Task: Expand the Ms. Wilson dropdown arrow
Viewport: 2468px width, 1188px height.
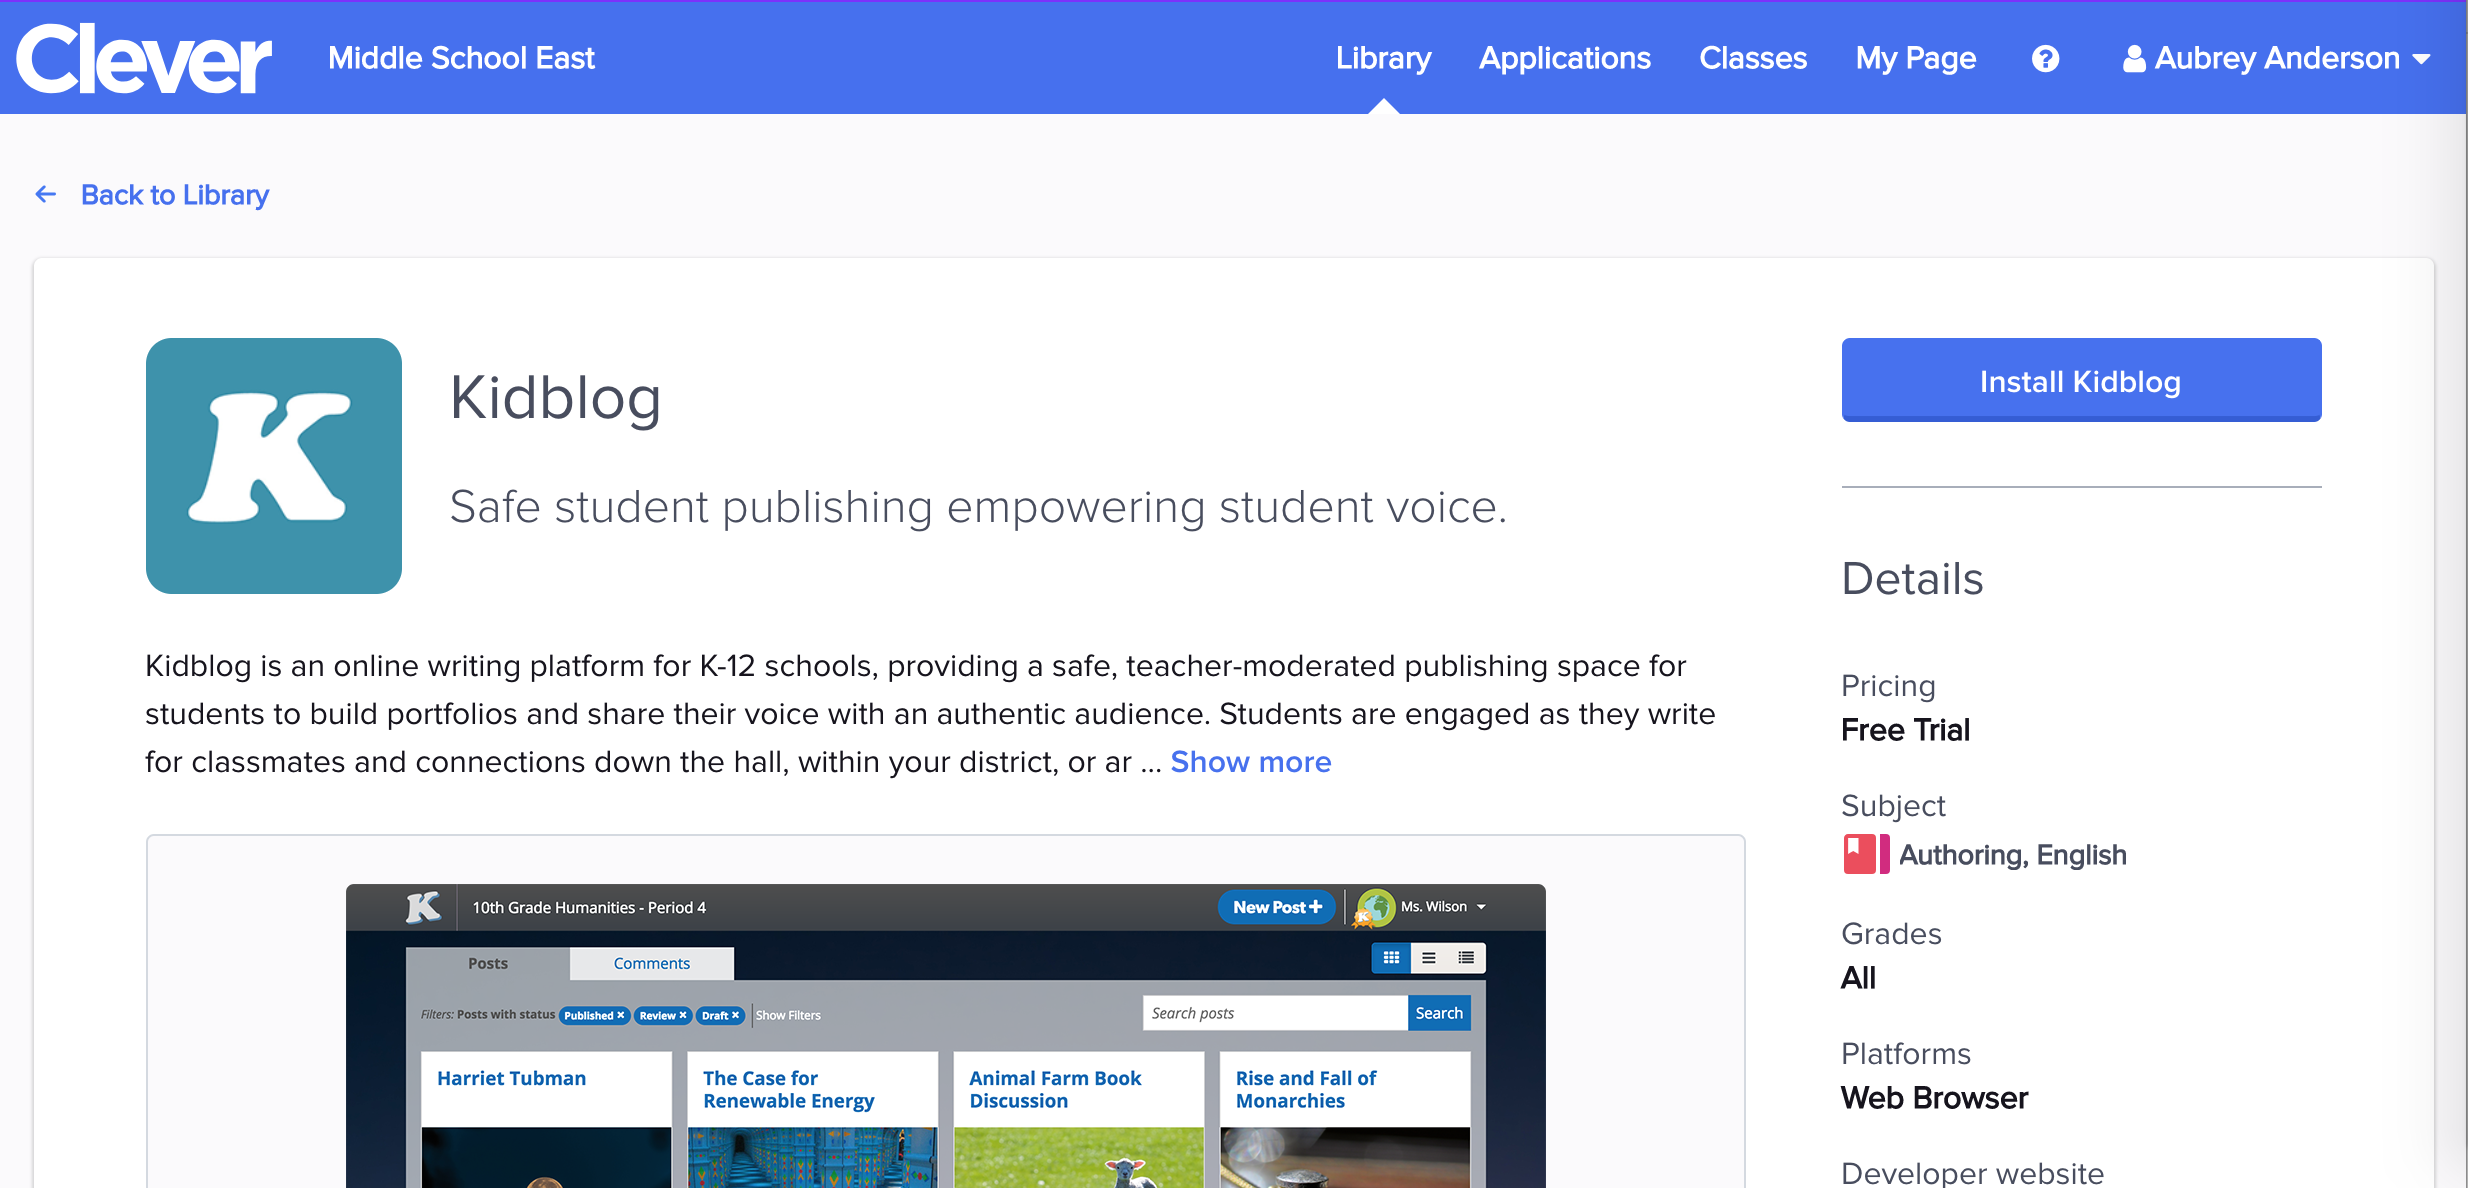Action: tap(1481, 907)
